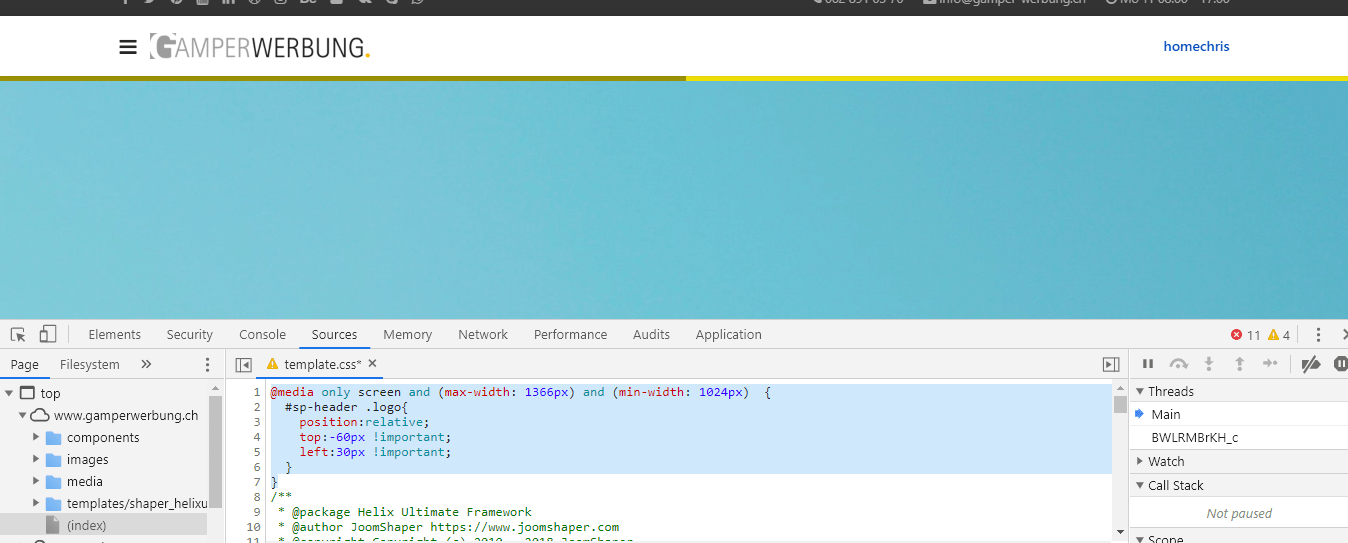
Task: Select the top frame label in navigator
Action: [x=50, y=394]
